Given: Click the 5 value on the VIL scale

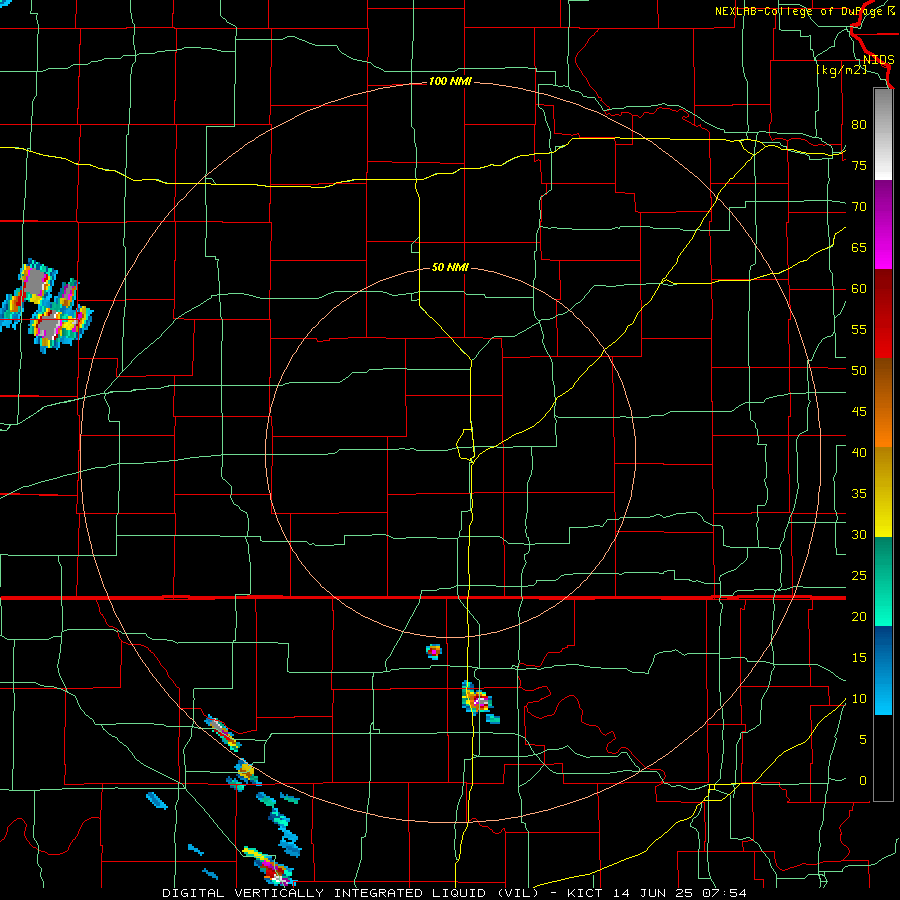Looking at the screenshot, I should pyautogui.click(x=863, y=740).
